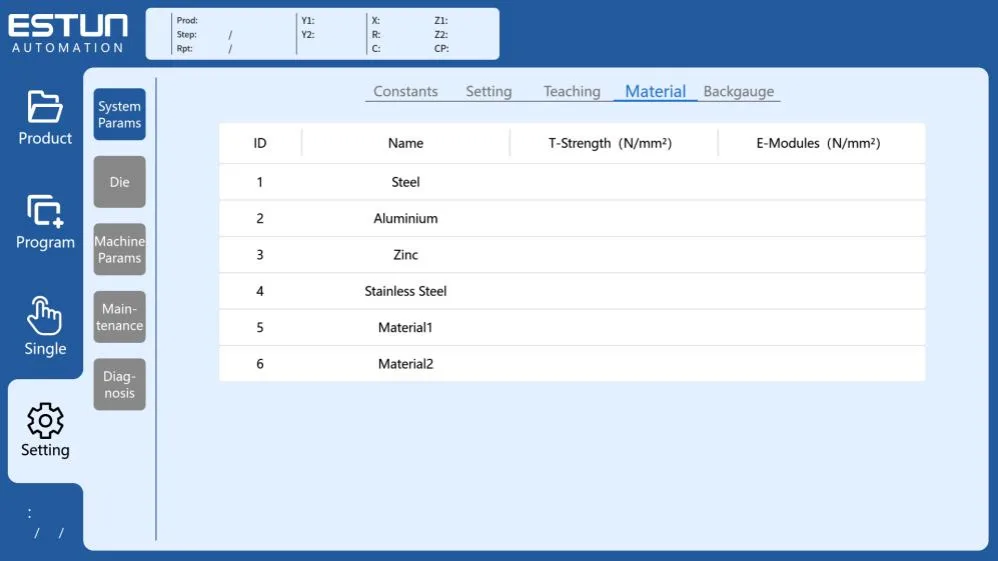Viewport: 998px width, 561px height.
Task: Click the ESTUN Automation logo
Action: [x=67, y=33]
